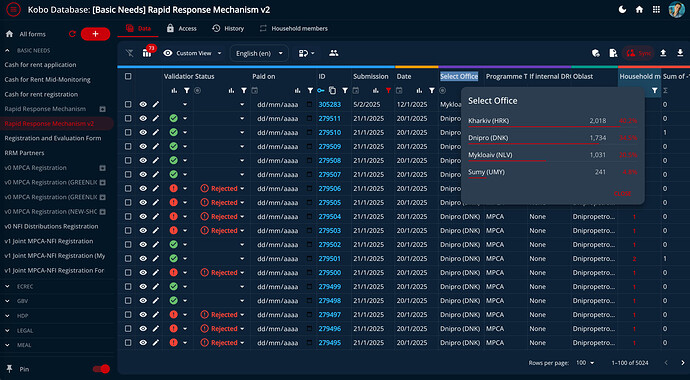Open submission link 279499
This screenshot has height=380, width=690.
tap(330, 287)
